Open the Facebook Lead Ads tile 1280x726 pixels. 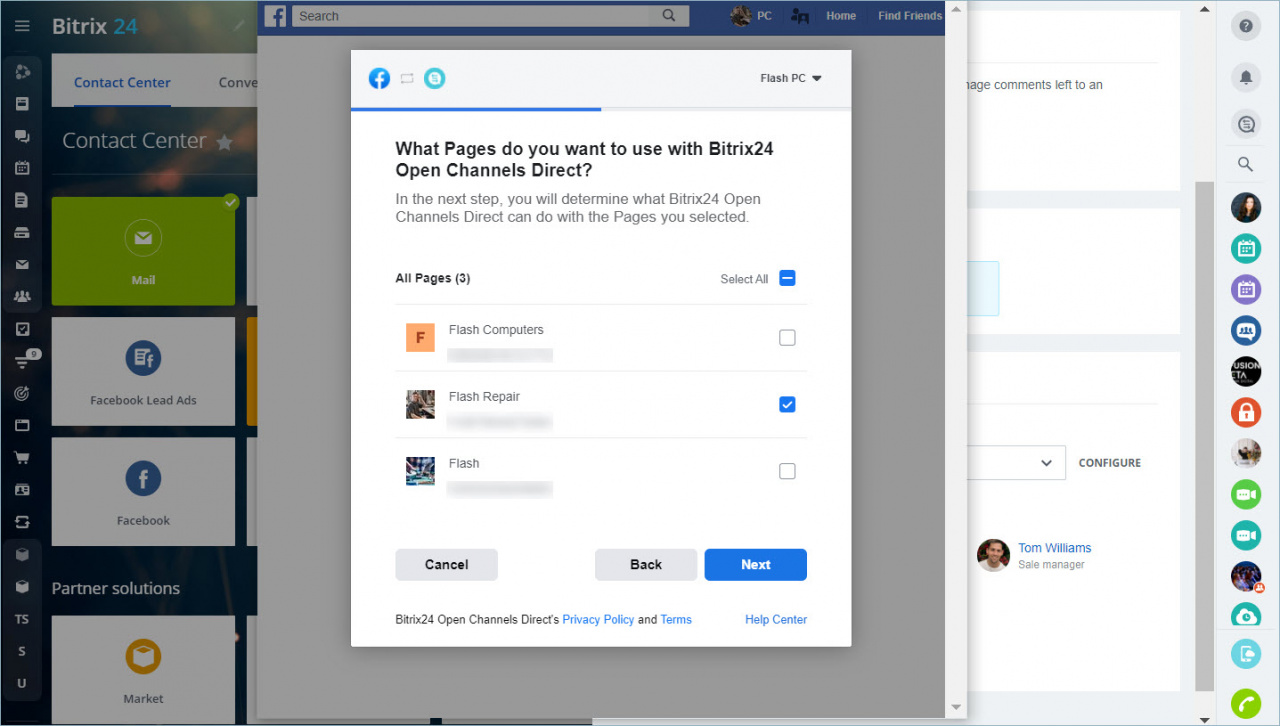tap(143, 372)
